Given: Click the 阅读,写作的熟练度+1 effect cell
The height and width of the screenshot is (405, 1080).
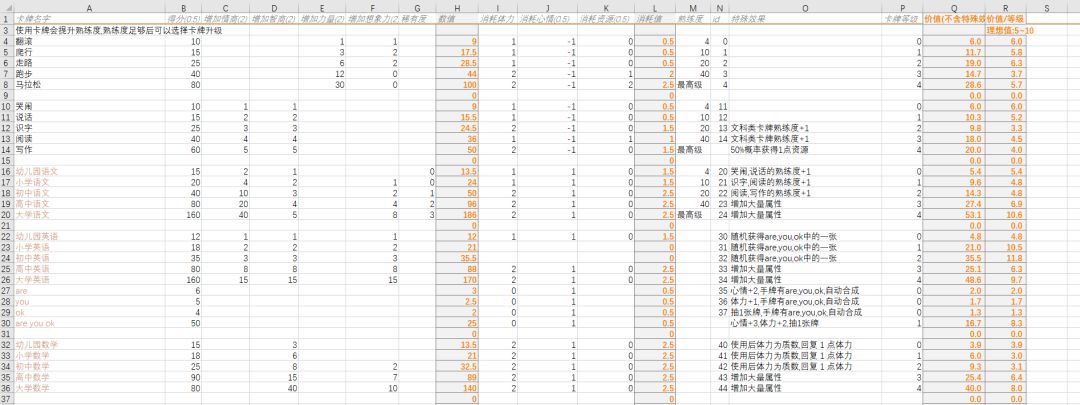Looking at the screenshot, I should (x=805, y=193).
